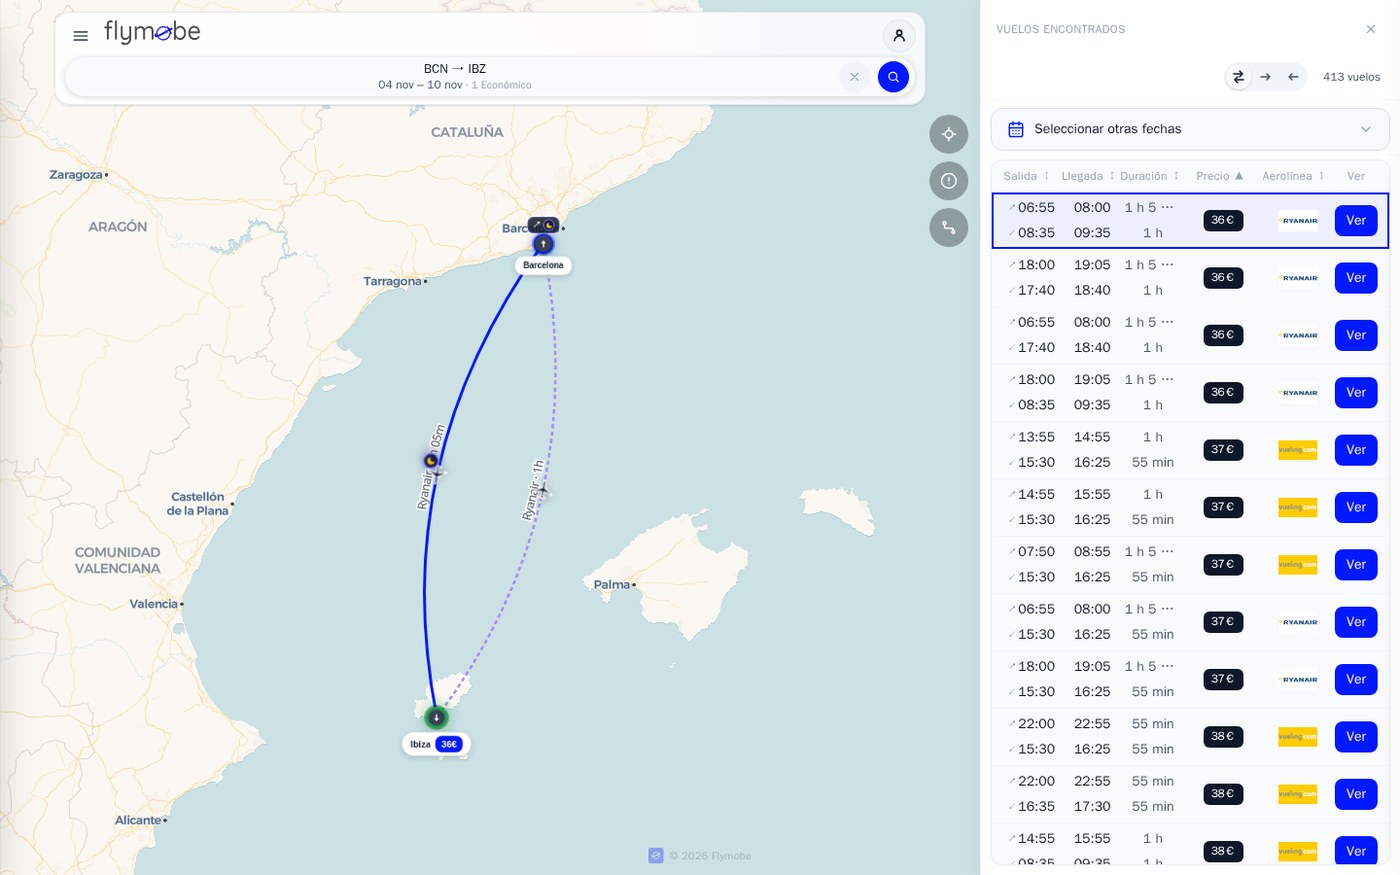The width and height of the screenshot is (1400, 875).
Task: Click the Barcelona origin map marker
Action: tap(543, 244)
